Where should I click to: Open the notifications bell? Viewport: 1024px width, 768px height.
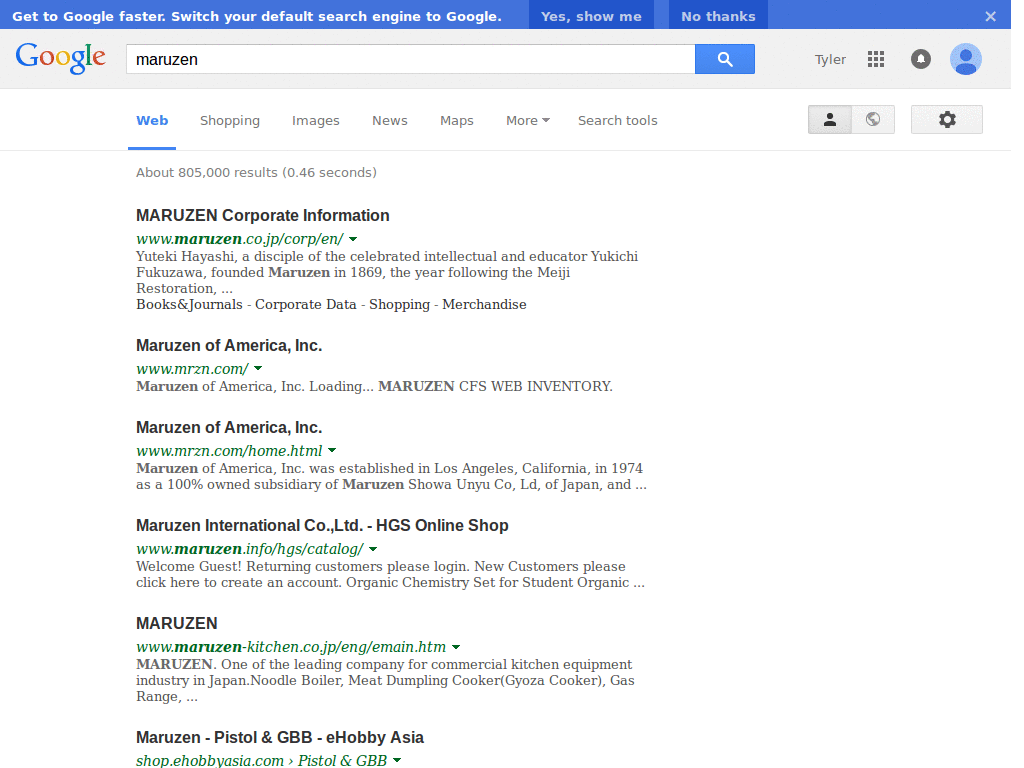921,59
